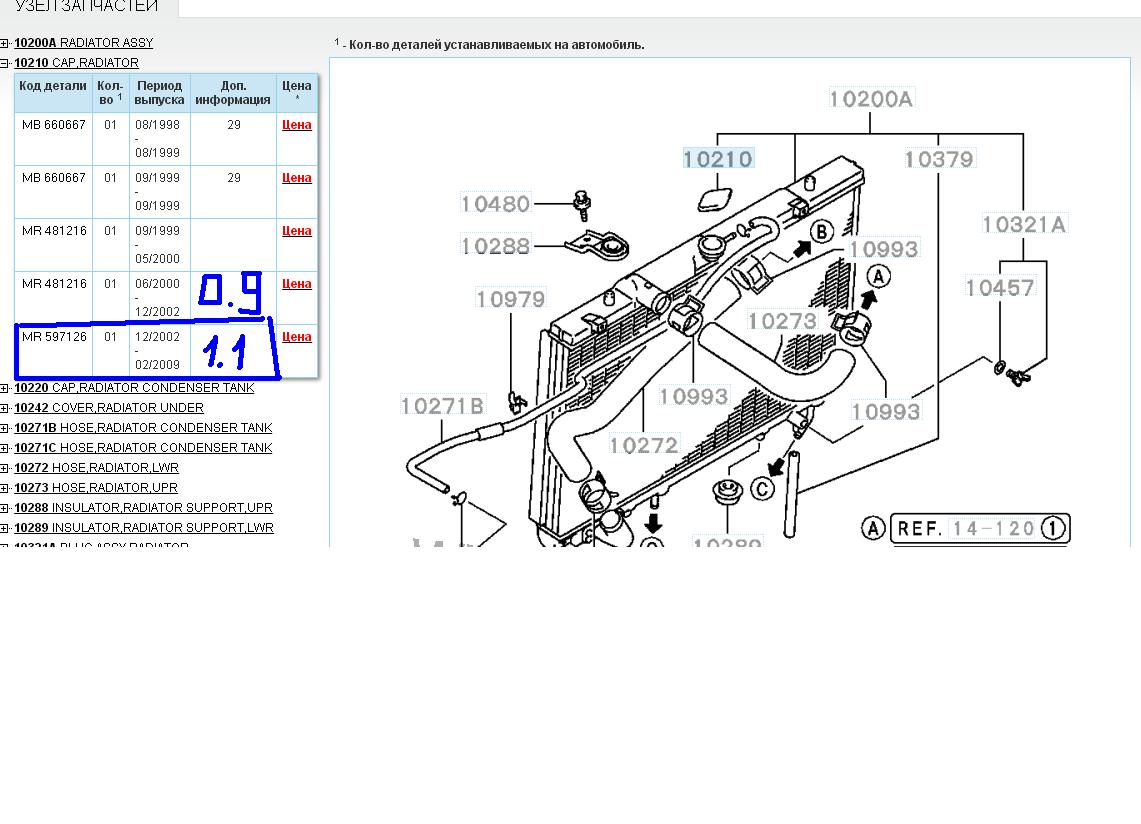The image size is (1141, 824).
Task: Open Цена for MR 481216 period 06/2000-12/2002
Action: point(297,284)
